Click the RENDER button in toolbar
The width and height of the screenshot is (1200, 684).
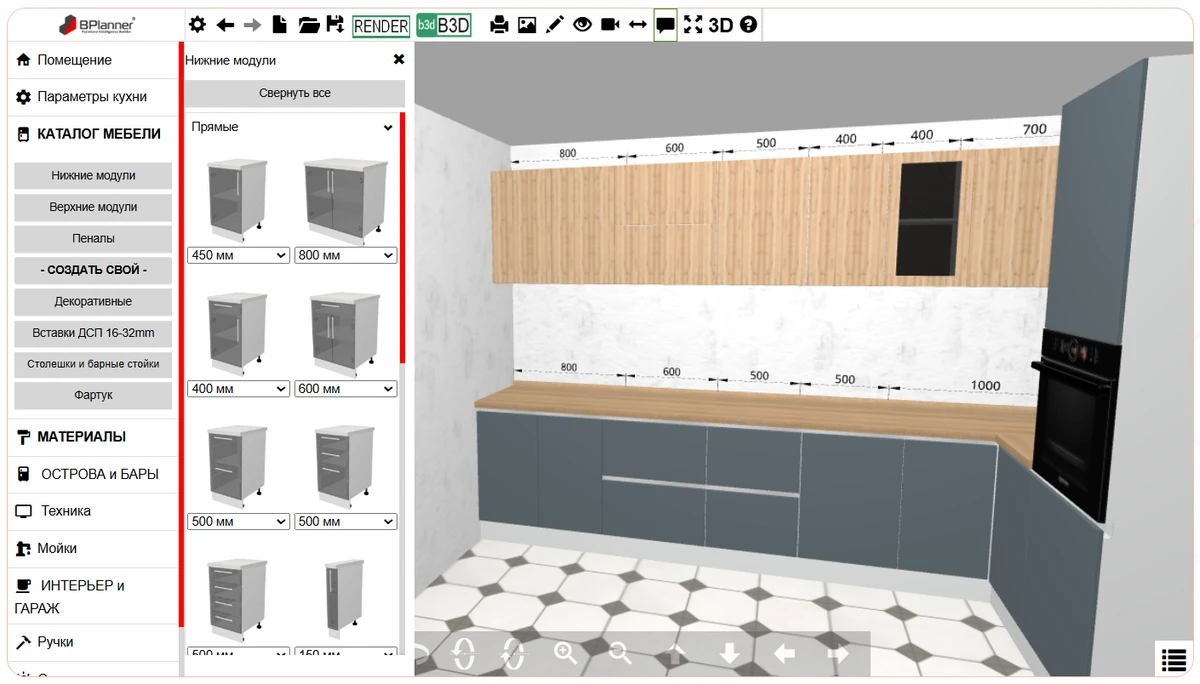click(381, 26)
